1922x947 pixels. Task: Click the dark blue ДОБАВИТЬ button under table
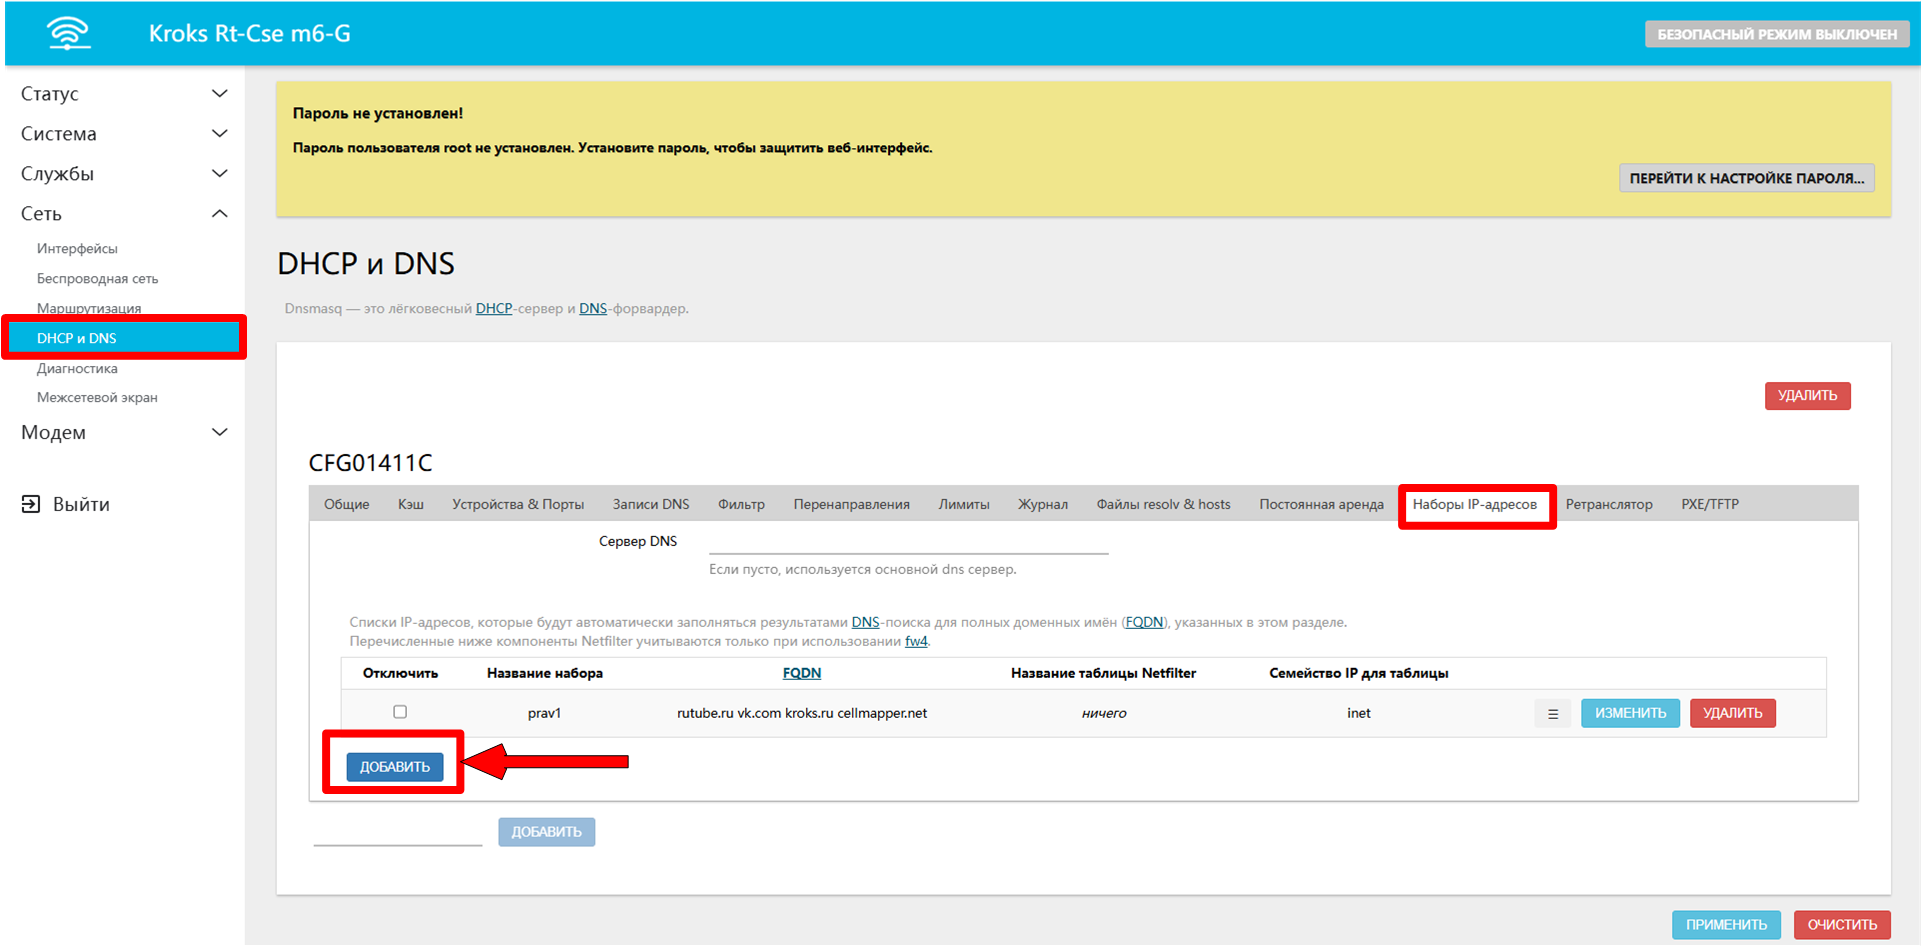pyautogui.click(x=395, y=767)
